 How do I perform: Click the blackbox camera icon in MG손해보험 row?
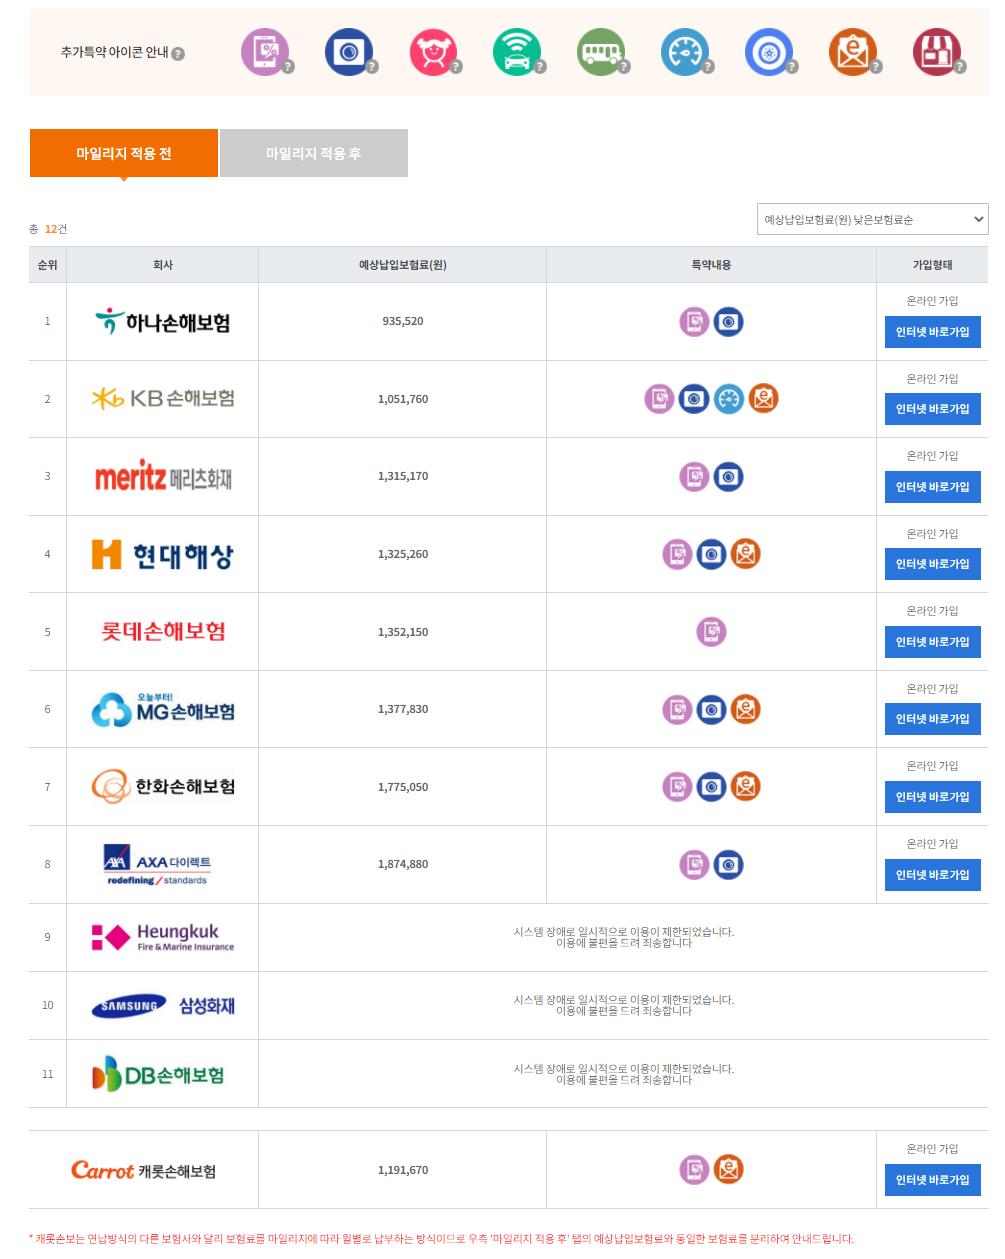click(711, 710)
